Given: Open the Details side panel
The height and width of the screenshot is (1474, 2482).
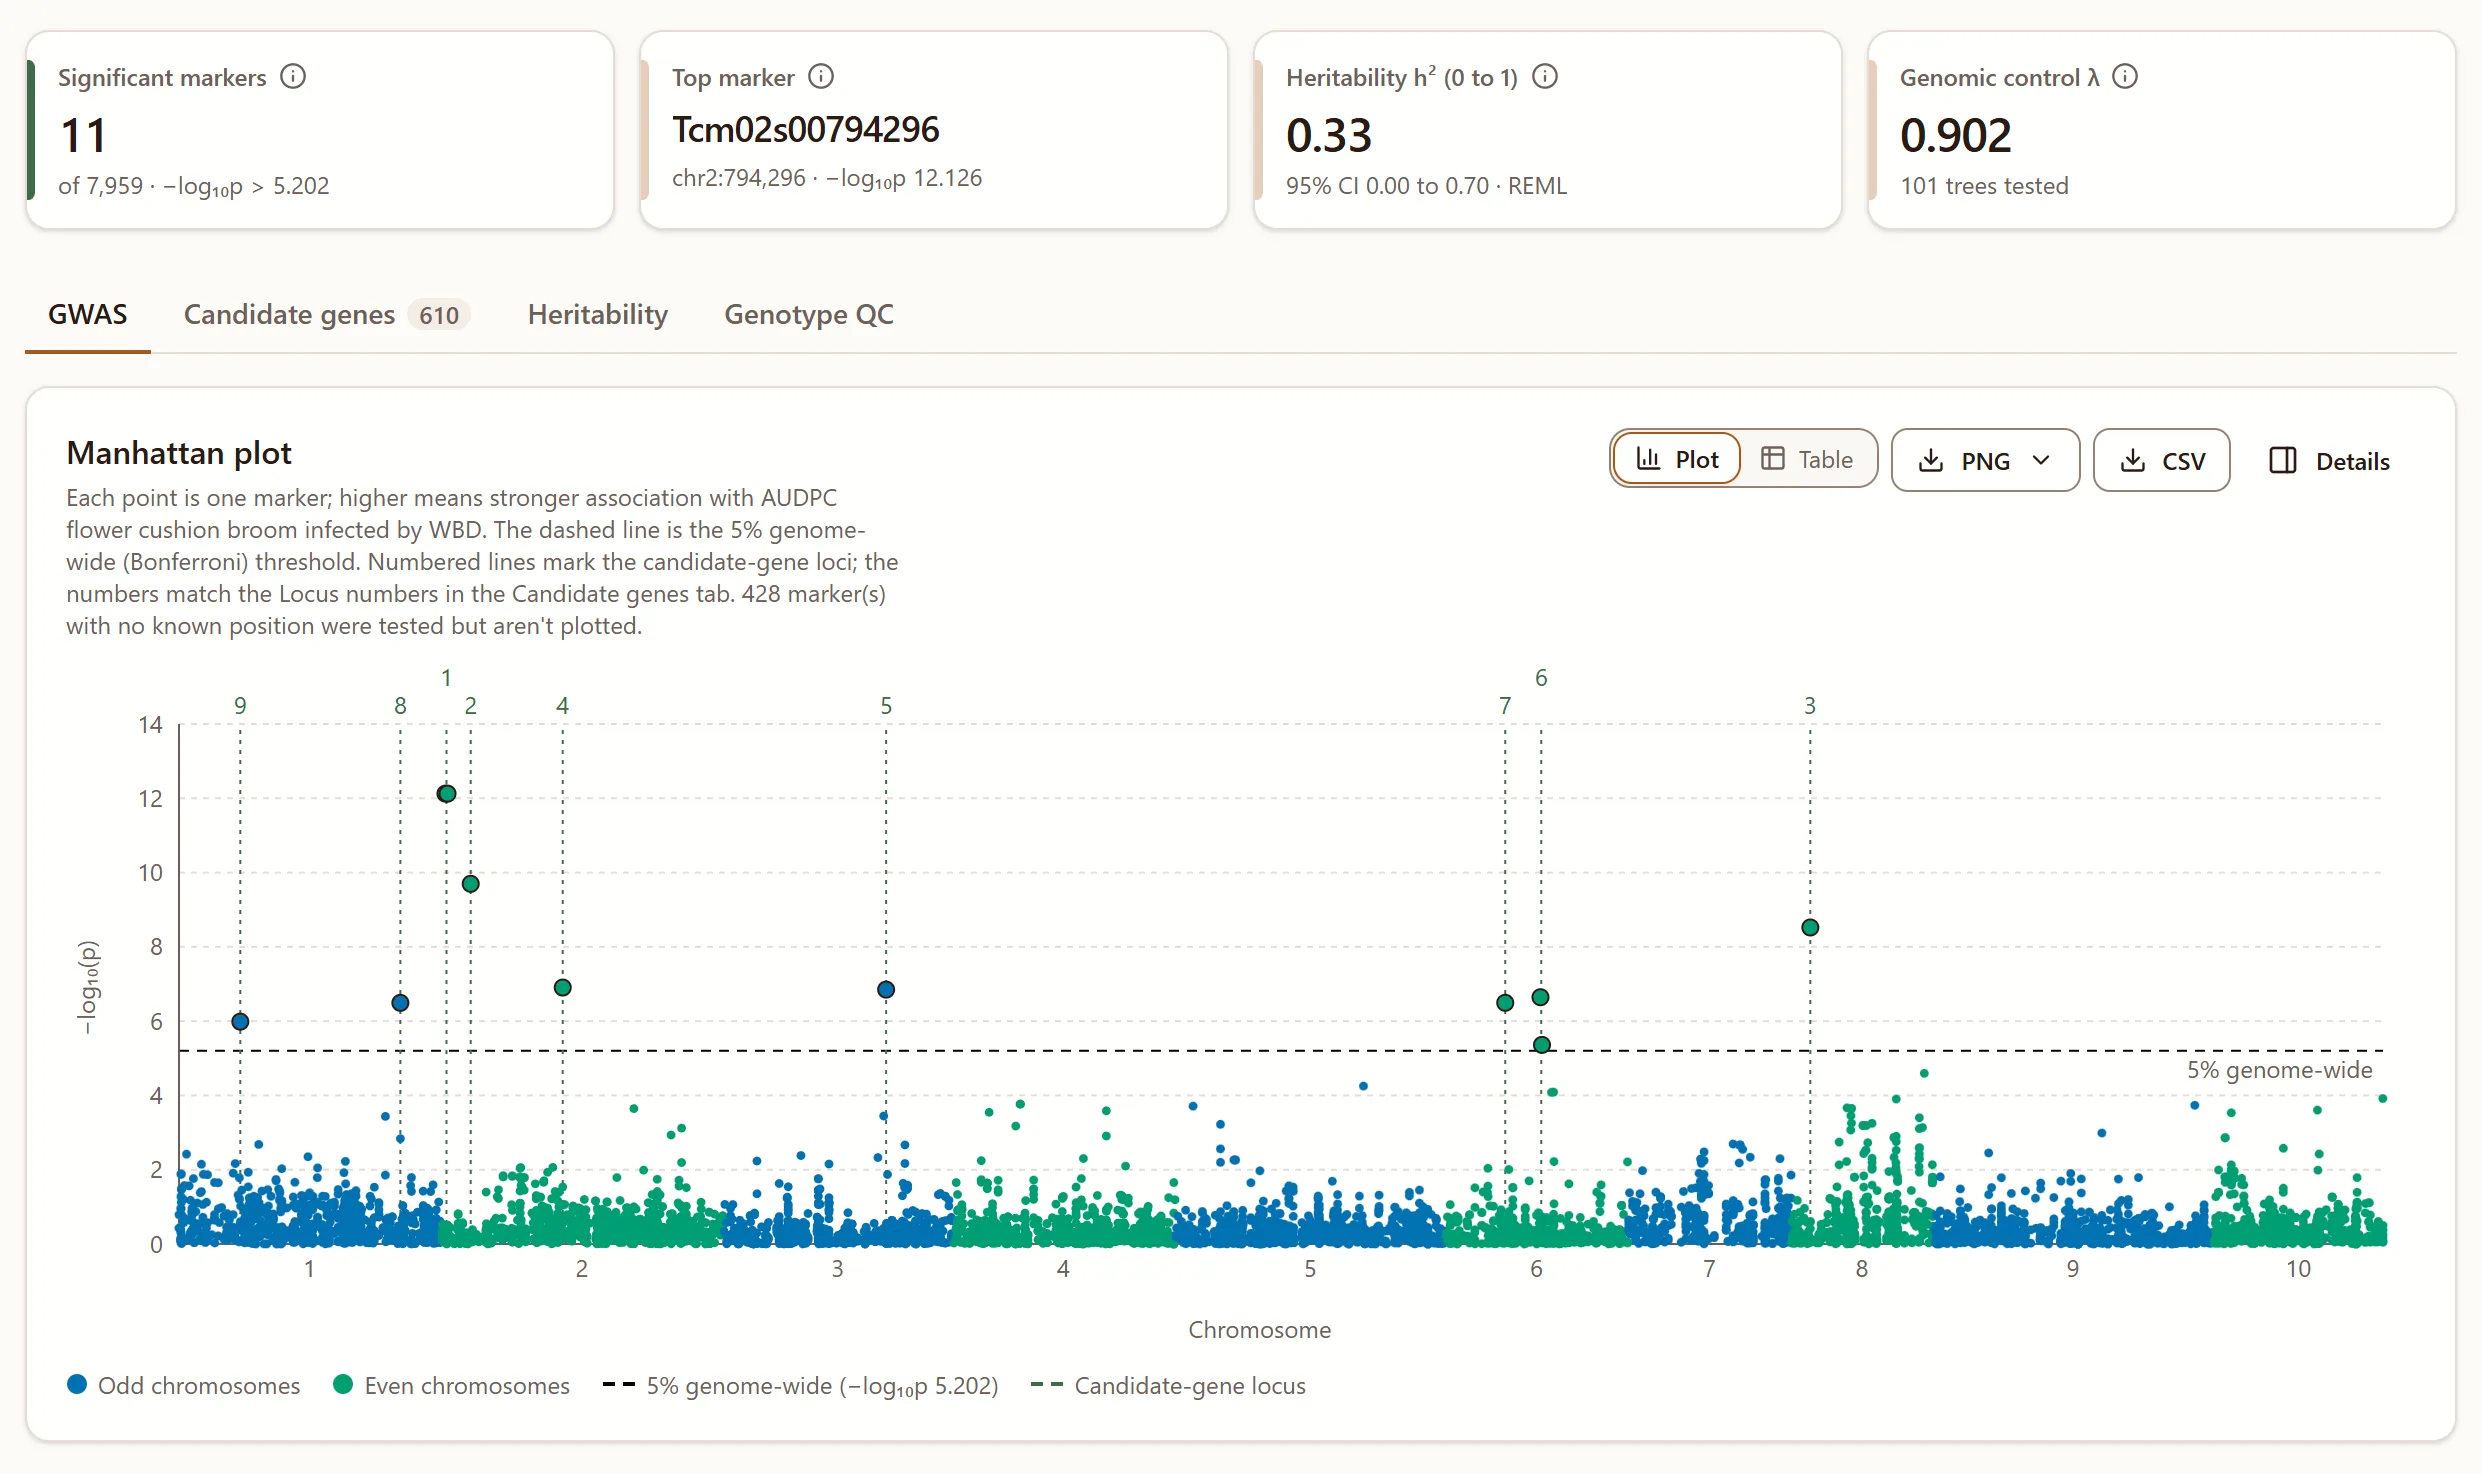Looking at the screenshot, I should 2329,460.
